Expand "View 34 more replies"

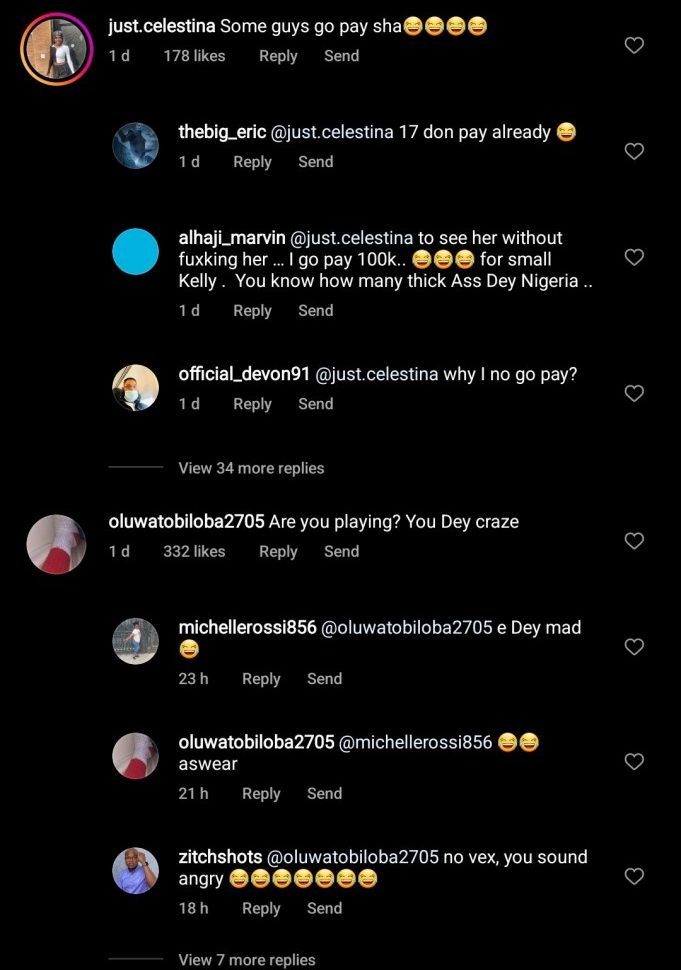(x=251, y=468)
